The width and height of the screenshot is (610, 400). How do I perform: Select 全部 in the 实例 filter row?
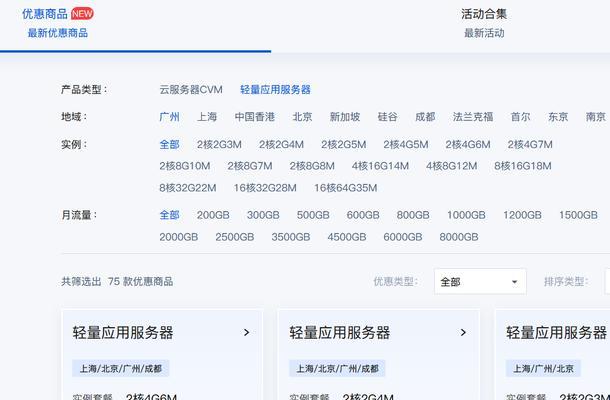(170, 144)
